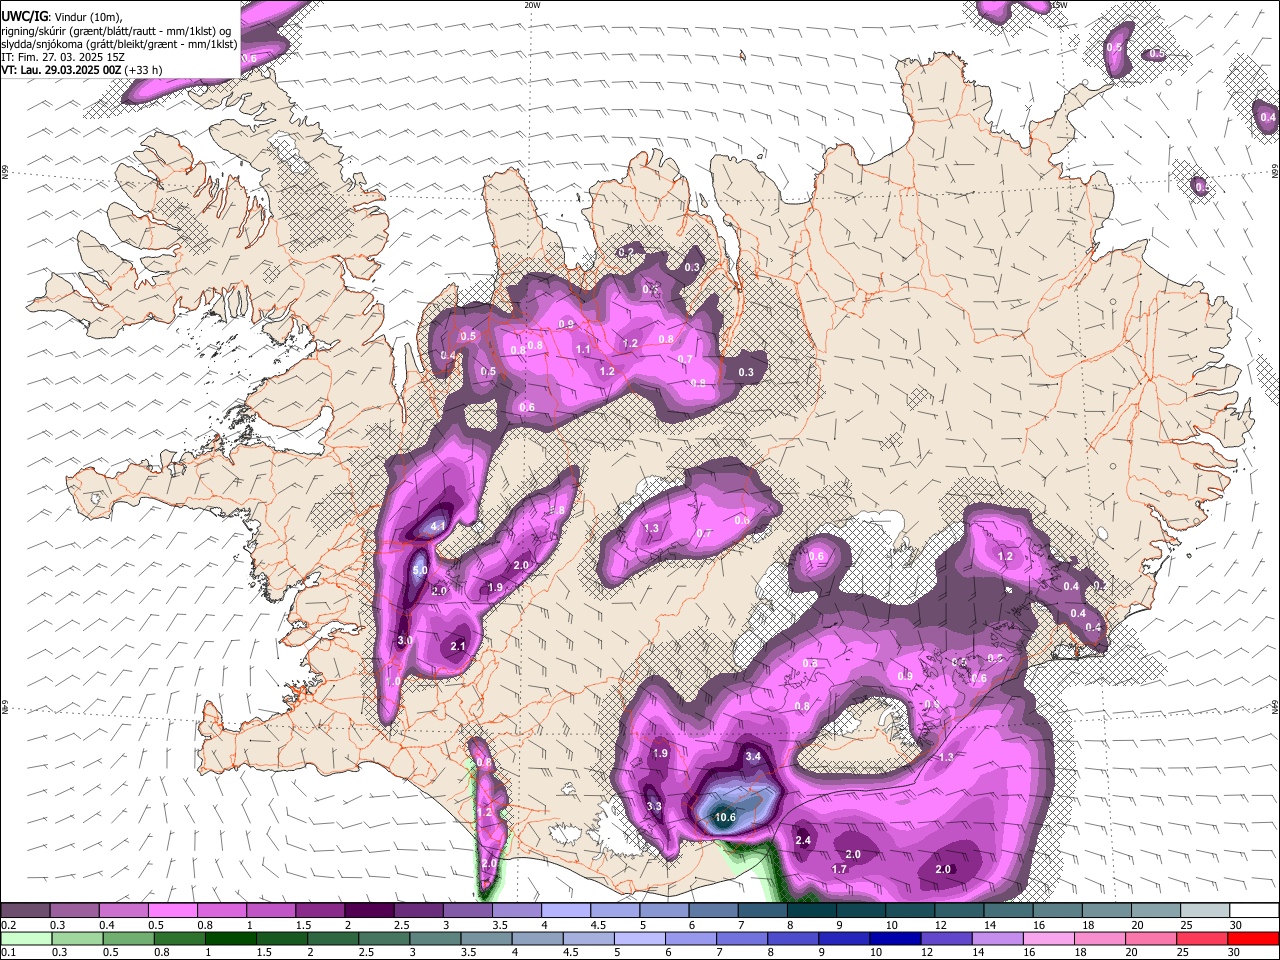This screenshot has height=960, width=1280.
Task: Pick bottom-row red swatch labeled 30
Action: (x=1255, y=938)
